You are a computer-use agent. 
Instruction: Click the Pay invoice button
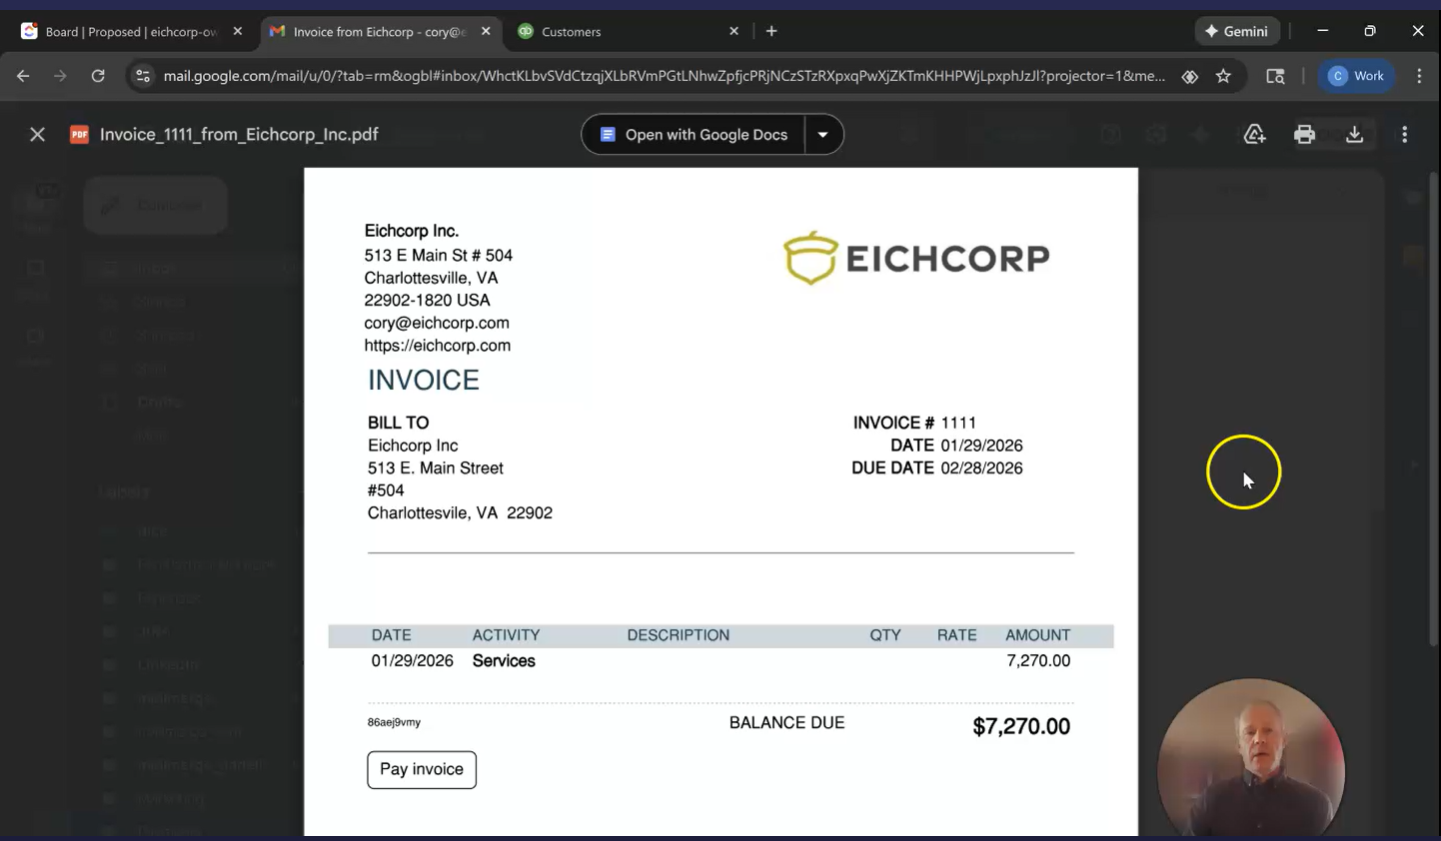[421, 769]
